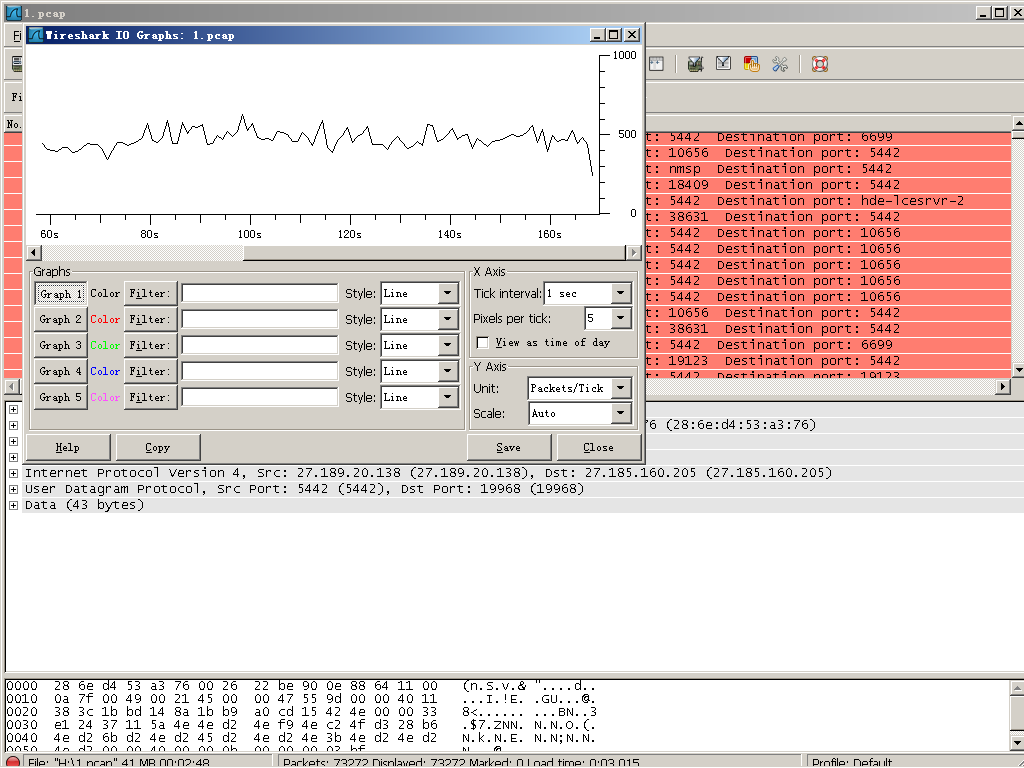Open help via the lifebuoy icon
The image size is (1024, 768).
[x=820, y=64]
